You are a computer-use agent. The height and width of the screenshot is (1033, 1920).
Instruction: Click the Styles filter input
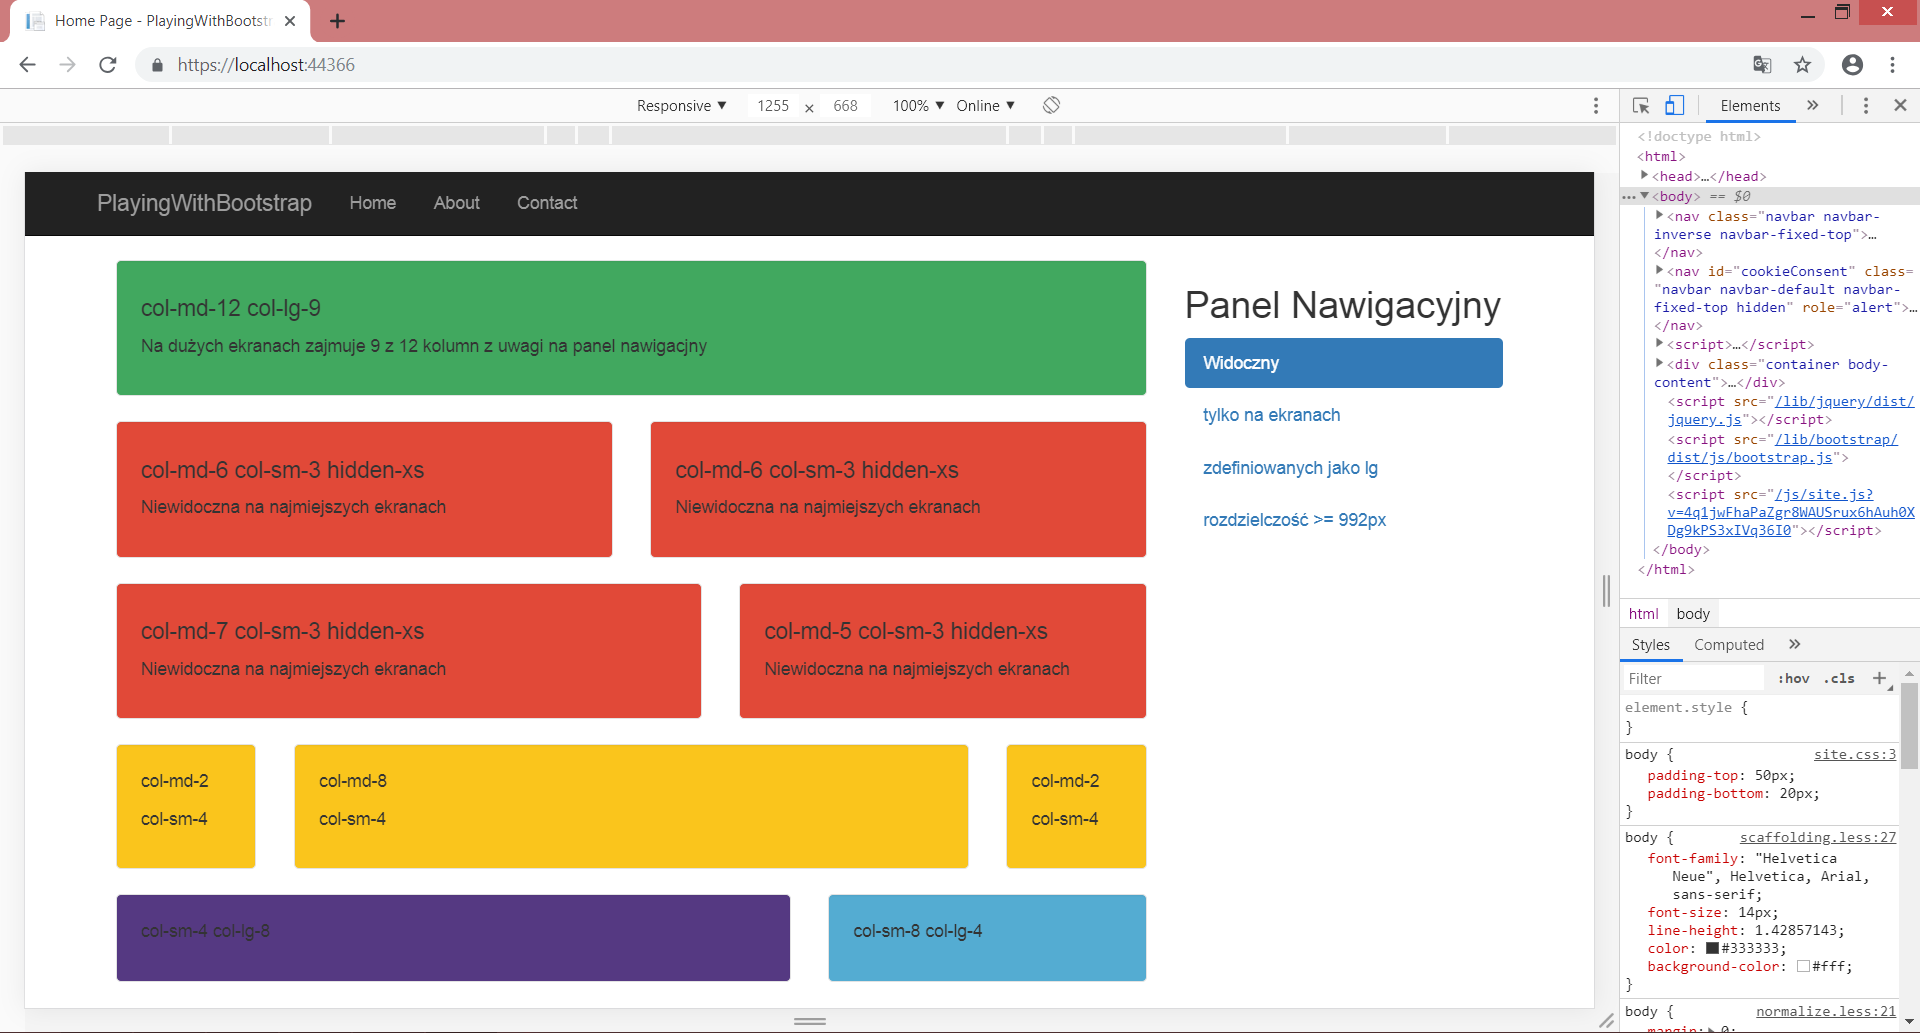click(x=1692, y=679)
